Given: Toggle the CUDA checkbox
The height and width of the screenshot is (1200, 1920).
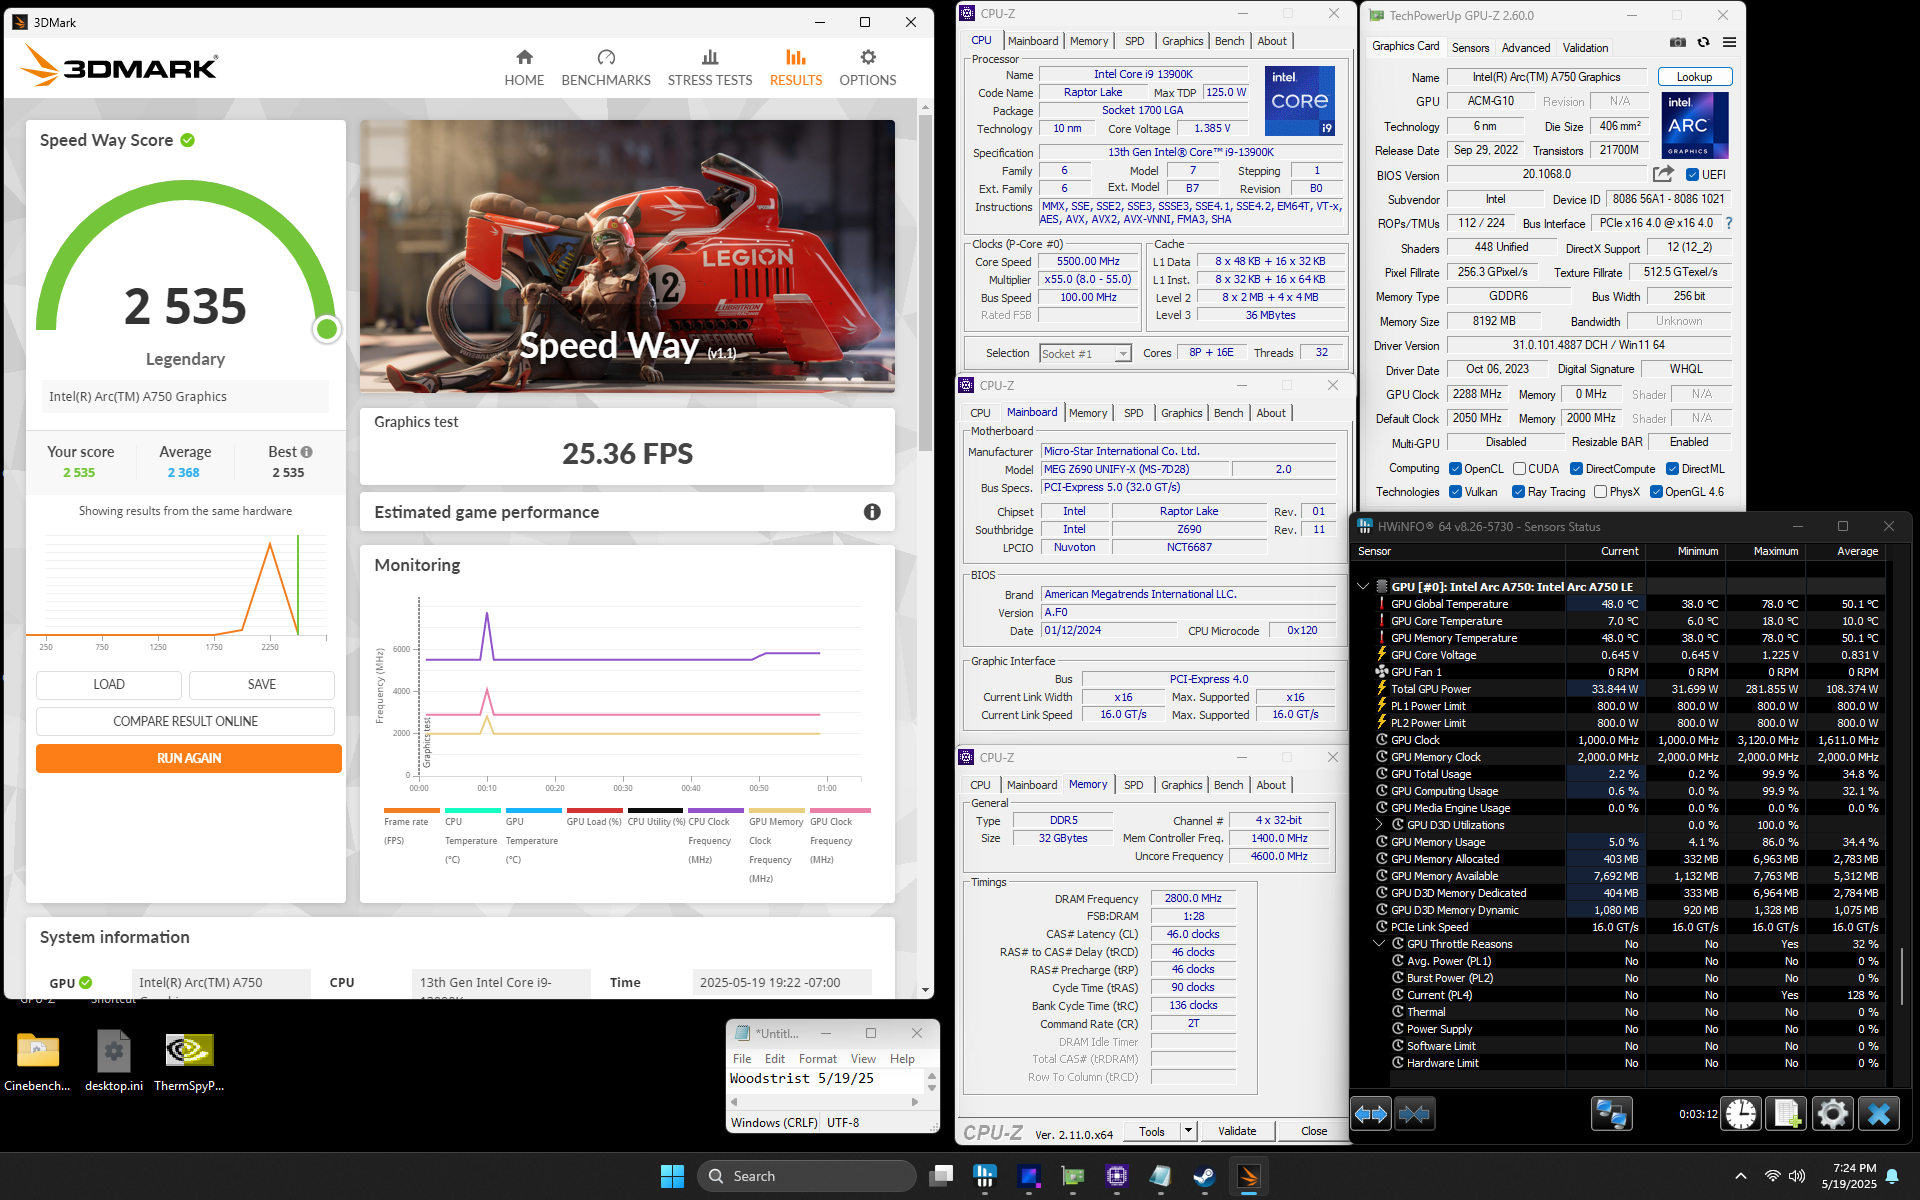Looking at the screenshot, I should click(1519, 468).
